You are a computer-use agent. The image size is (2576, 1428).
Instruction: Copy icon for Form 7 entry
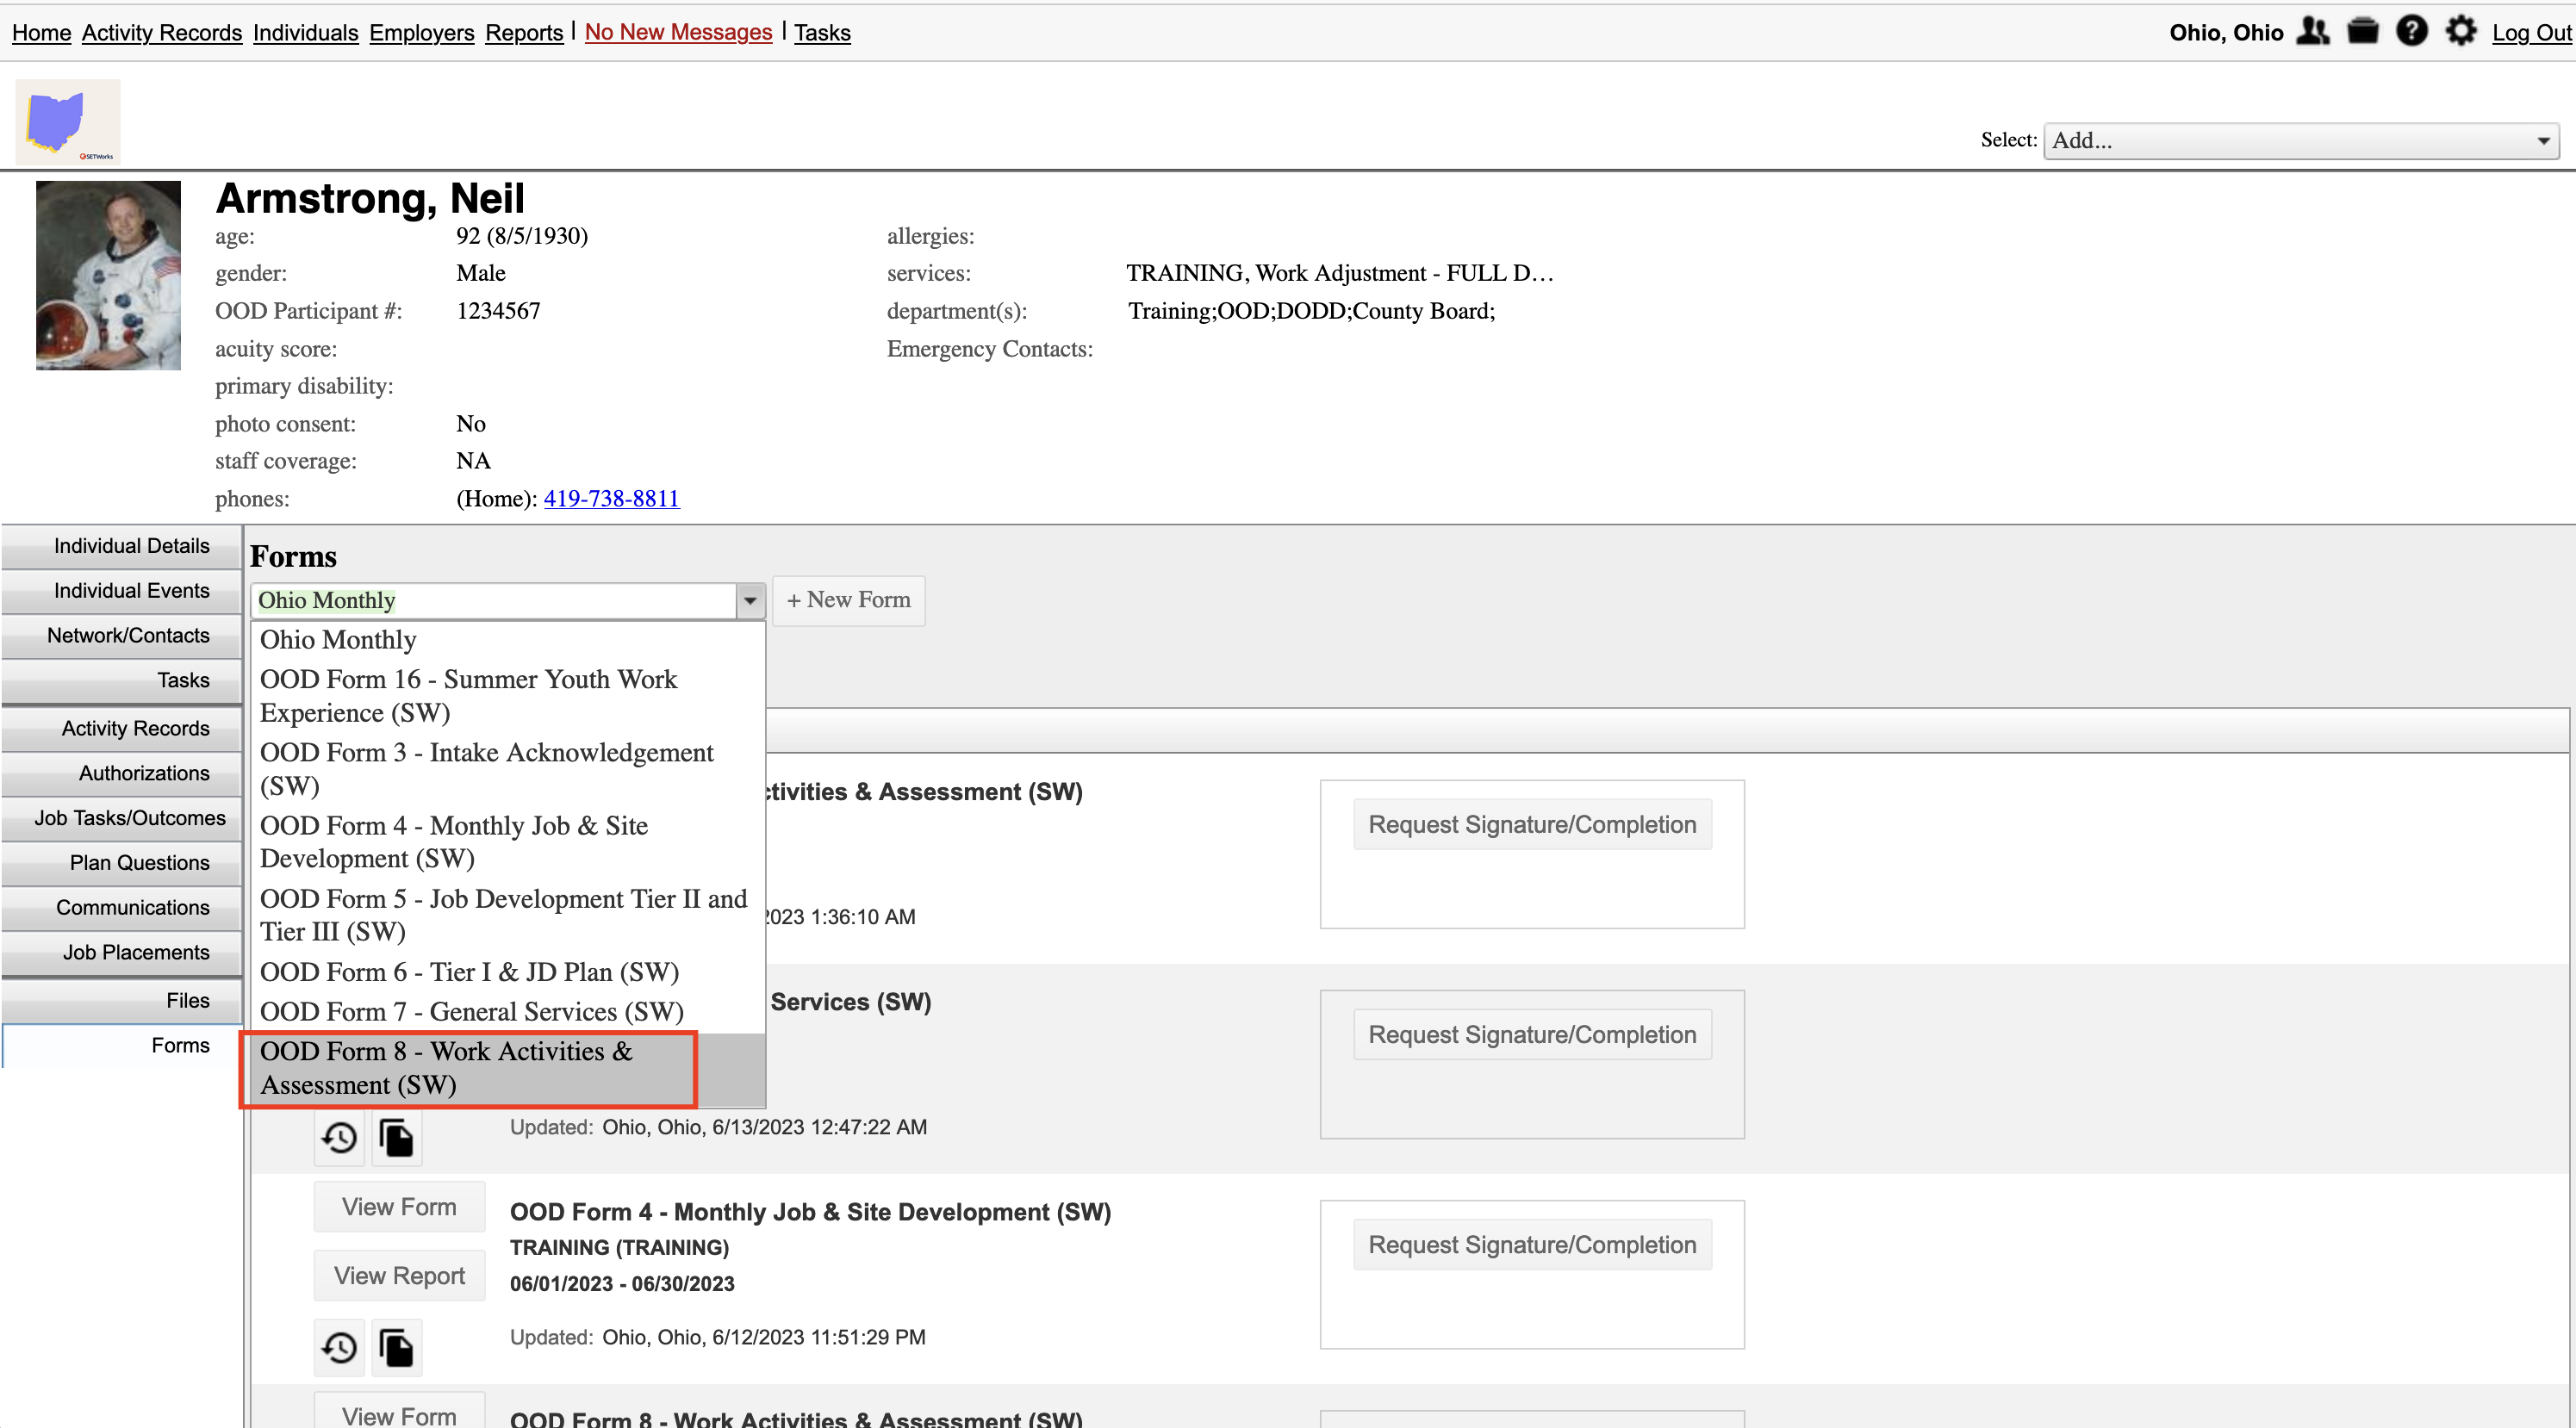(397, 1137)
